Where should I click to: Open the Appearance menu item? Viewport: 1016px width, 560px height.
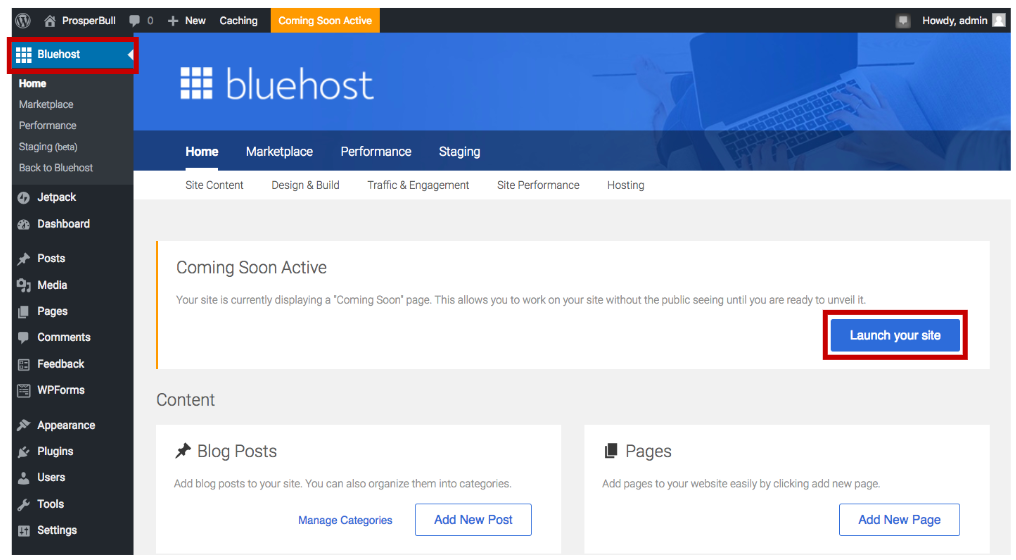click(66, 425)
